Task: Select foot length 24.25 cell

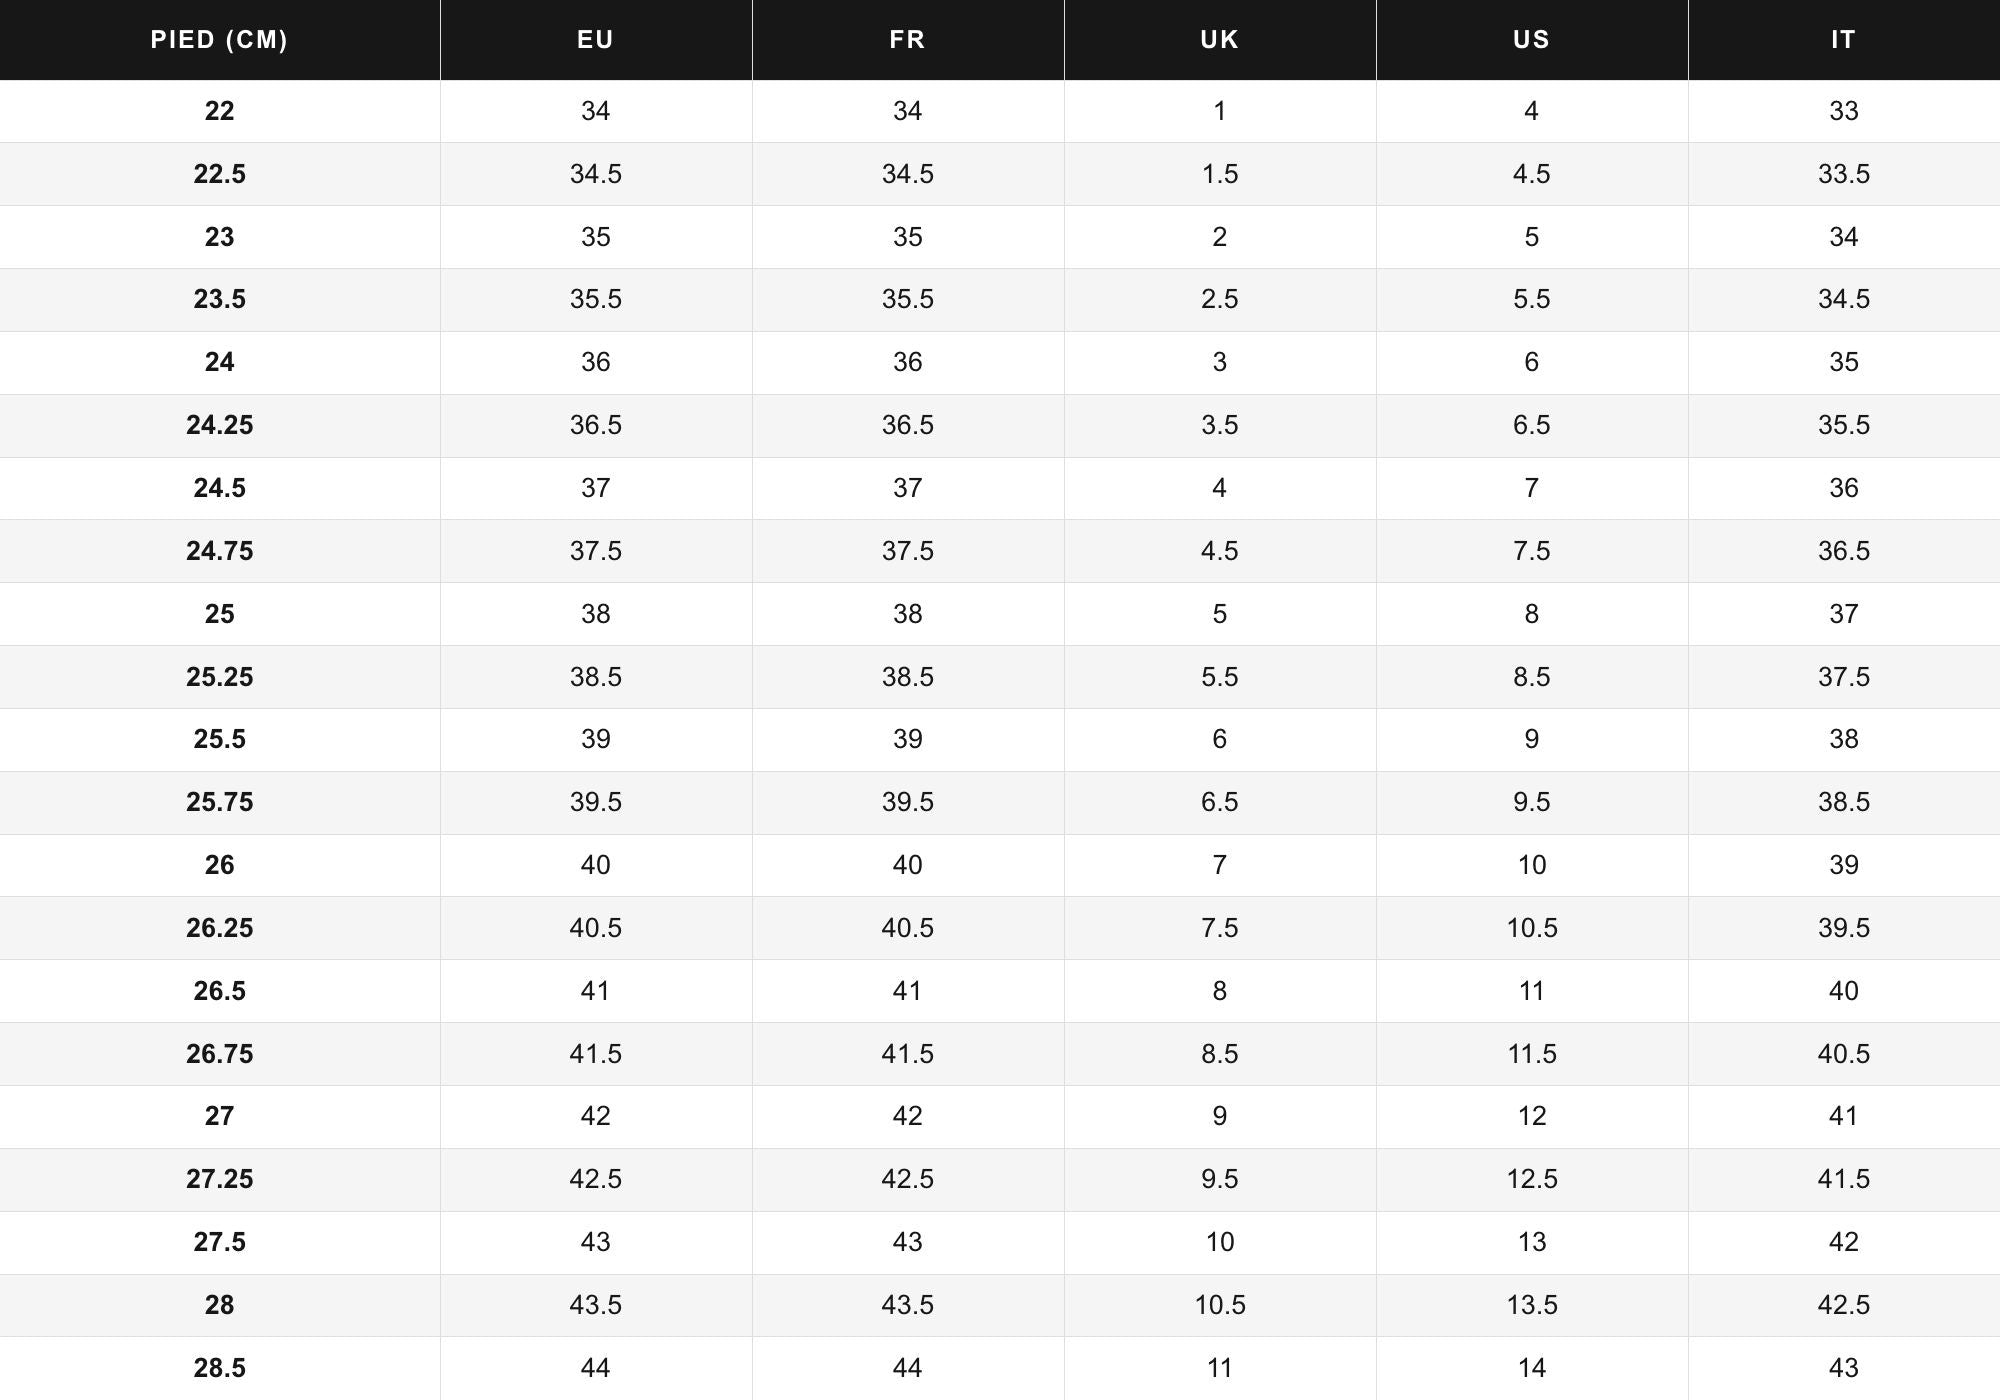Action: pyautogui.click(x=219, y=426)
